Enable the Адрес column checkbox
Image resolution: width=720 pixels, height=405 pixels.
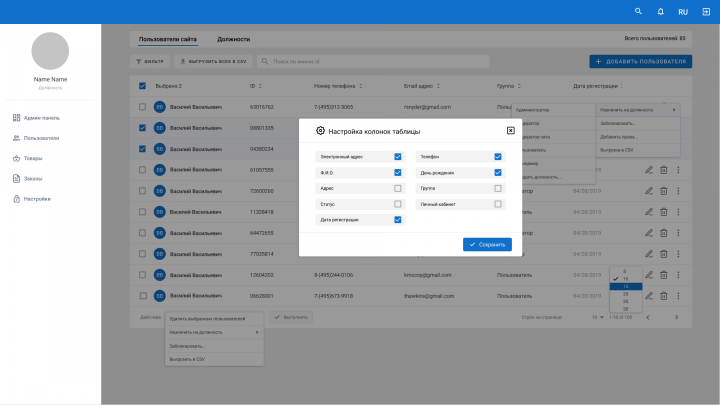pyautogui.click(x=398, y=188)
